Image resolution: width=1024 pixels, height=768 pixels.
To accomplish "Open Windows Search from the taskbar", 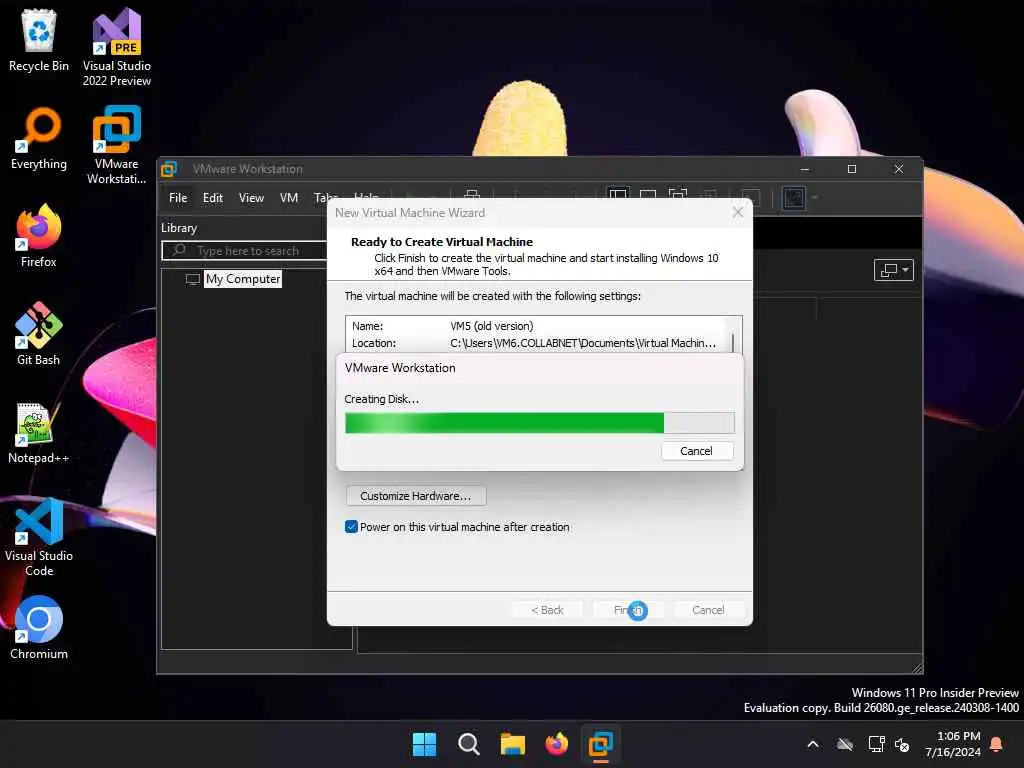I will (x=468, y=744).
